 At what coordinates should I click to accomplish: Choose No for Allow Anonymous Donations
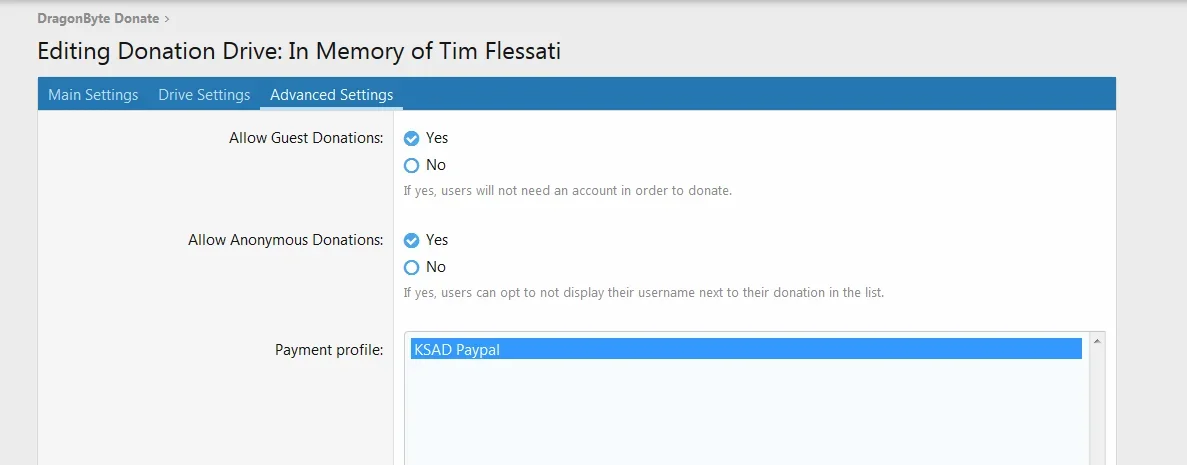[411, 267]
